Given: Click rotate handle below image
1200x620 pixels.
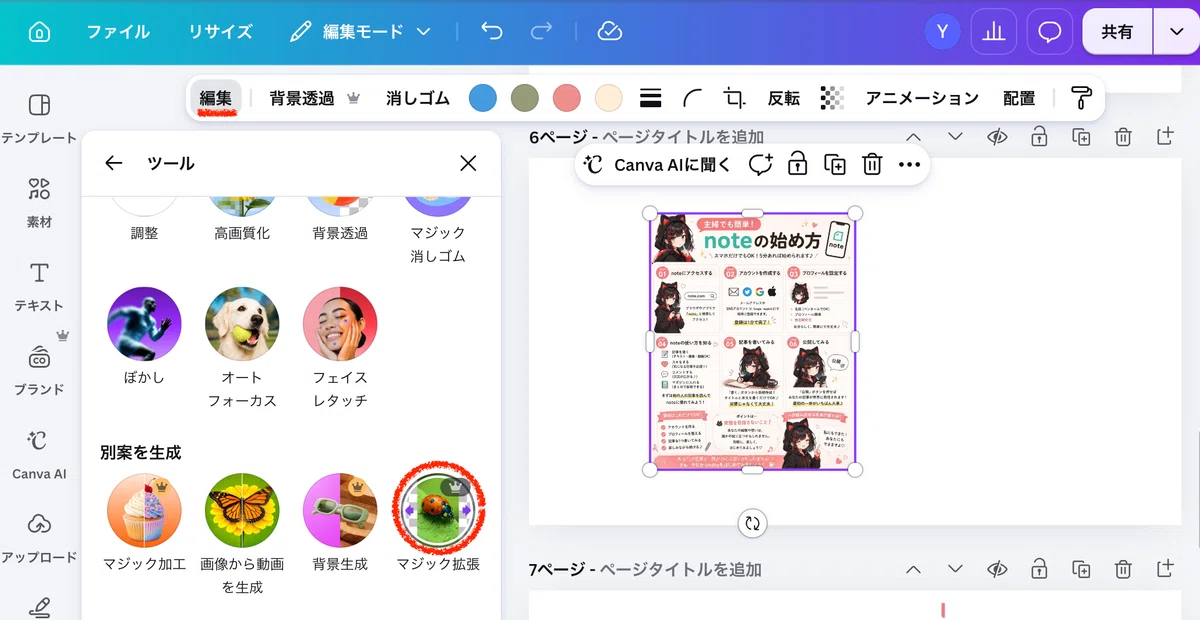Looking at the screenshot, I should tap(752, 521).
